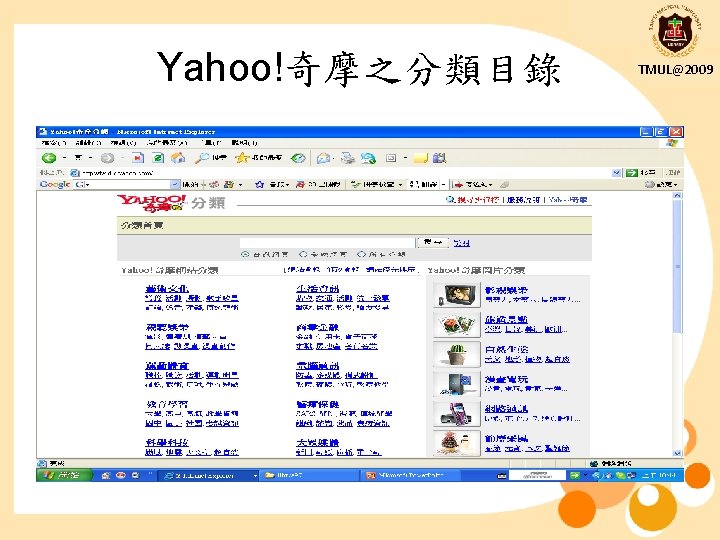The image size is (720, 540).
Task: Click the vertical scrollbar thumb of the page
Action: [677, 266]
